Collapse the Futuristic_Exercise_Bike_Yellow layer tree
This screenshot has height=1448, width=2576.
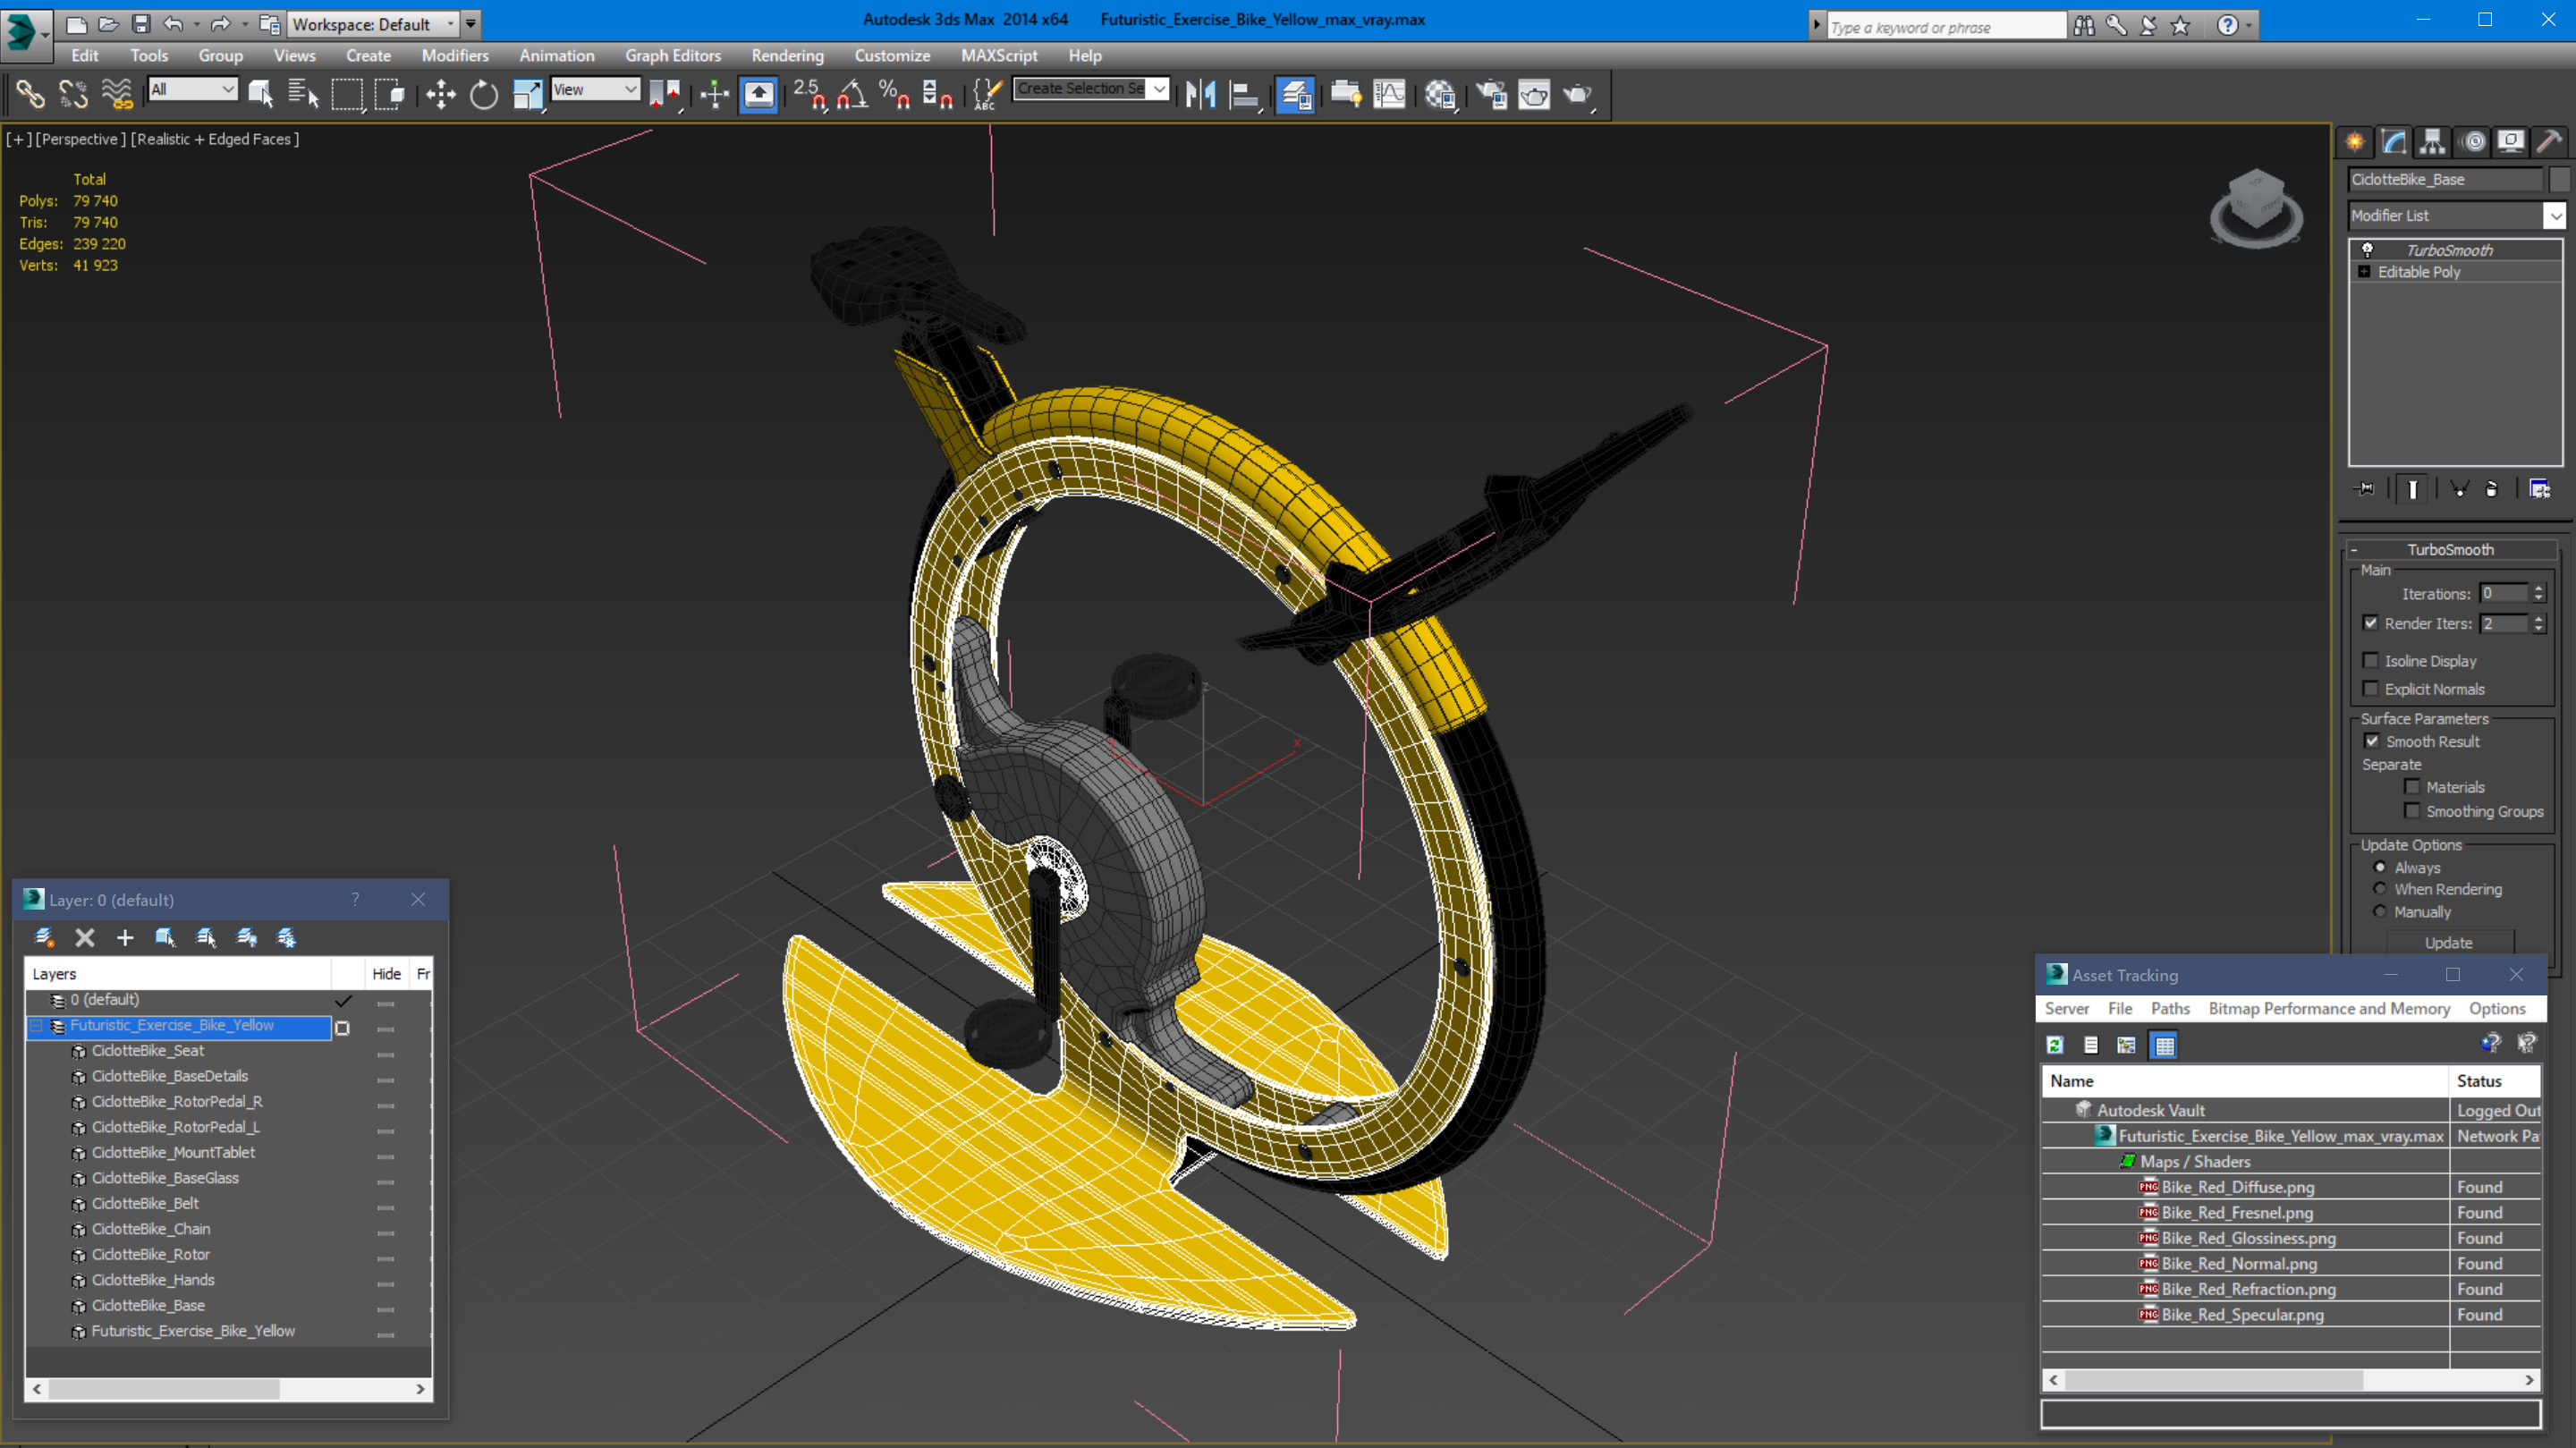coord(37,1026)
